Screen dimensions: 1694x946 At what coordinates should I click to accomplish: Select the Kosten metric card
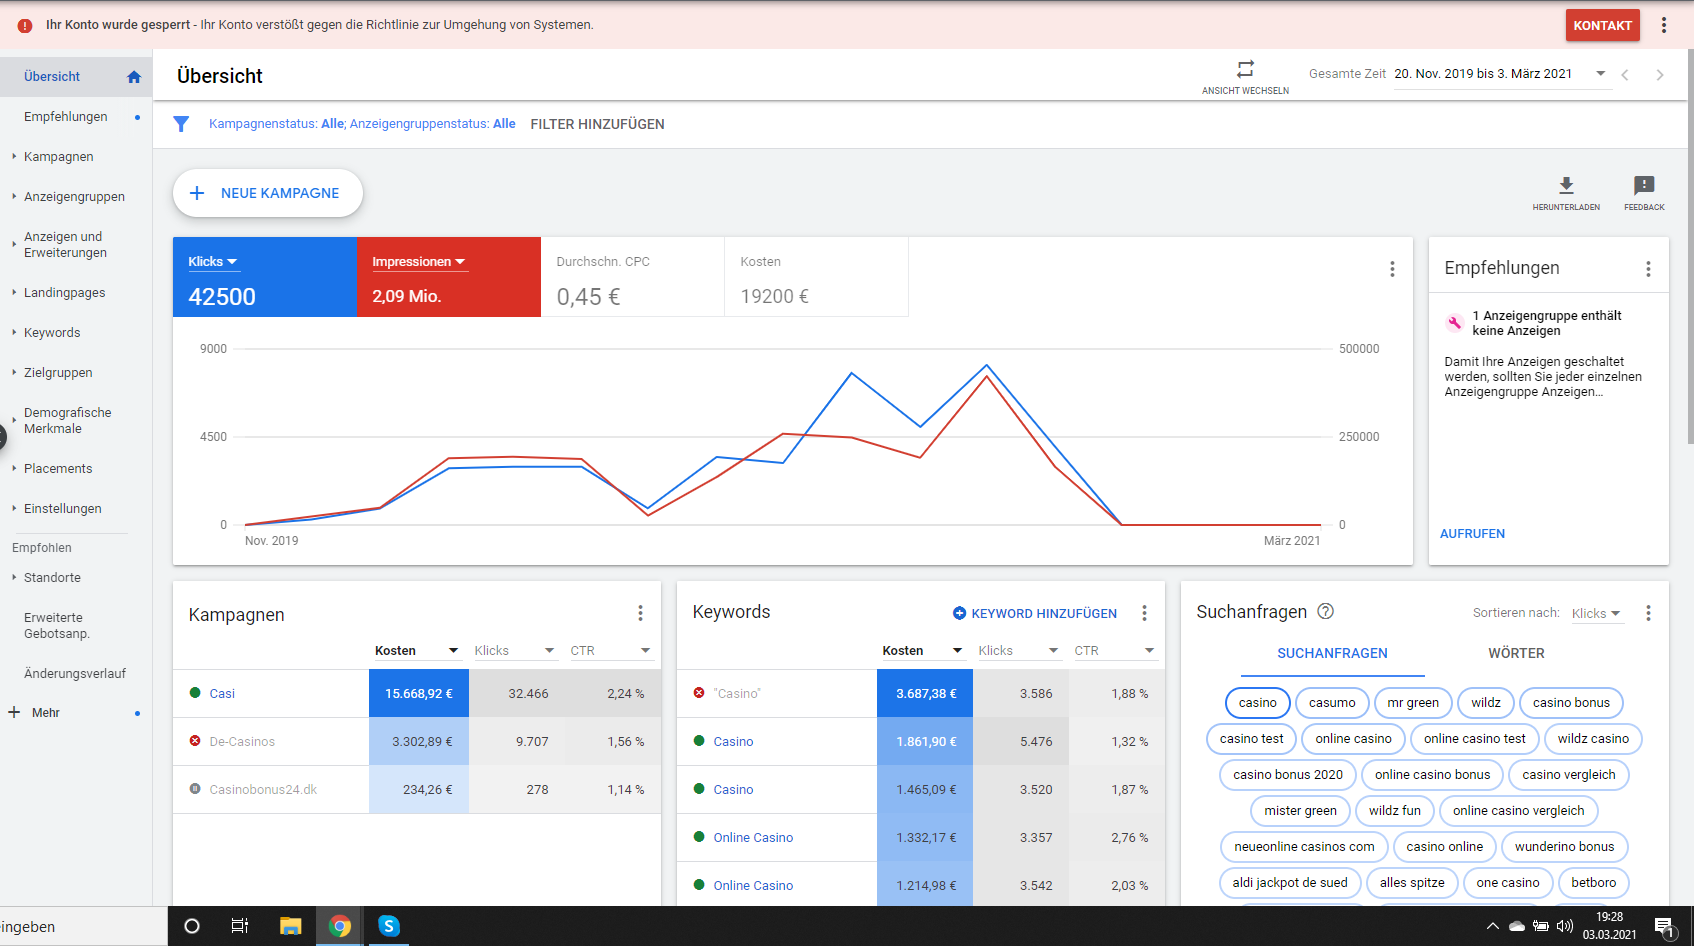click(x=816, y=277)
